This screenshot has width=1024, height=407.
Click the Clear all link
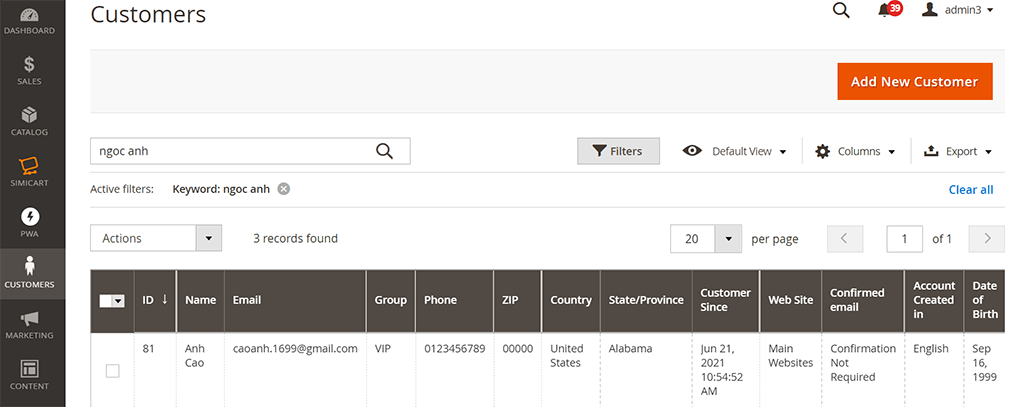pyautogui.click(x=970, y=189)
